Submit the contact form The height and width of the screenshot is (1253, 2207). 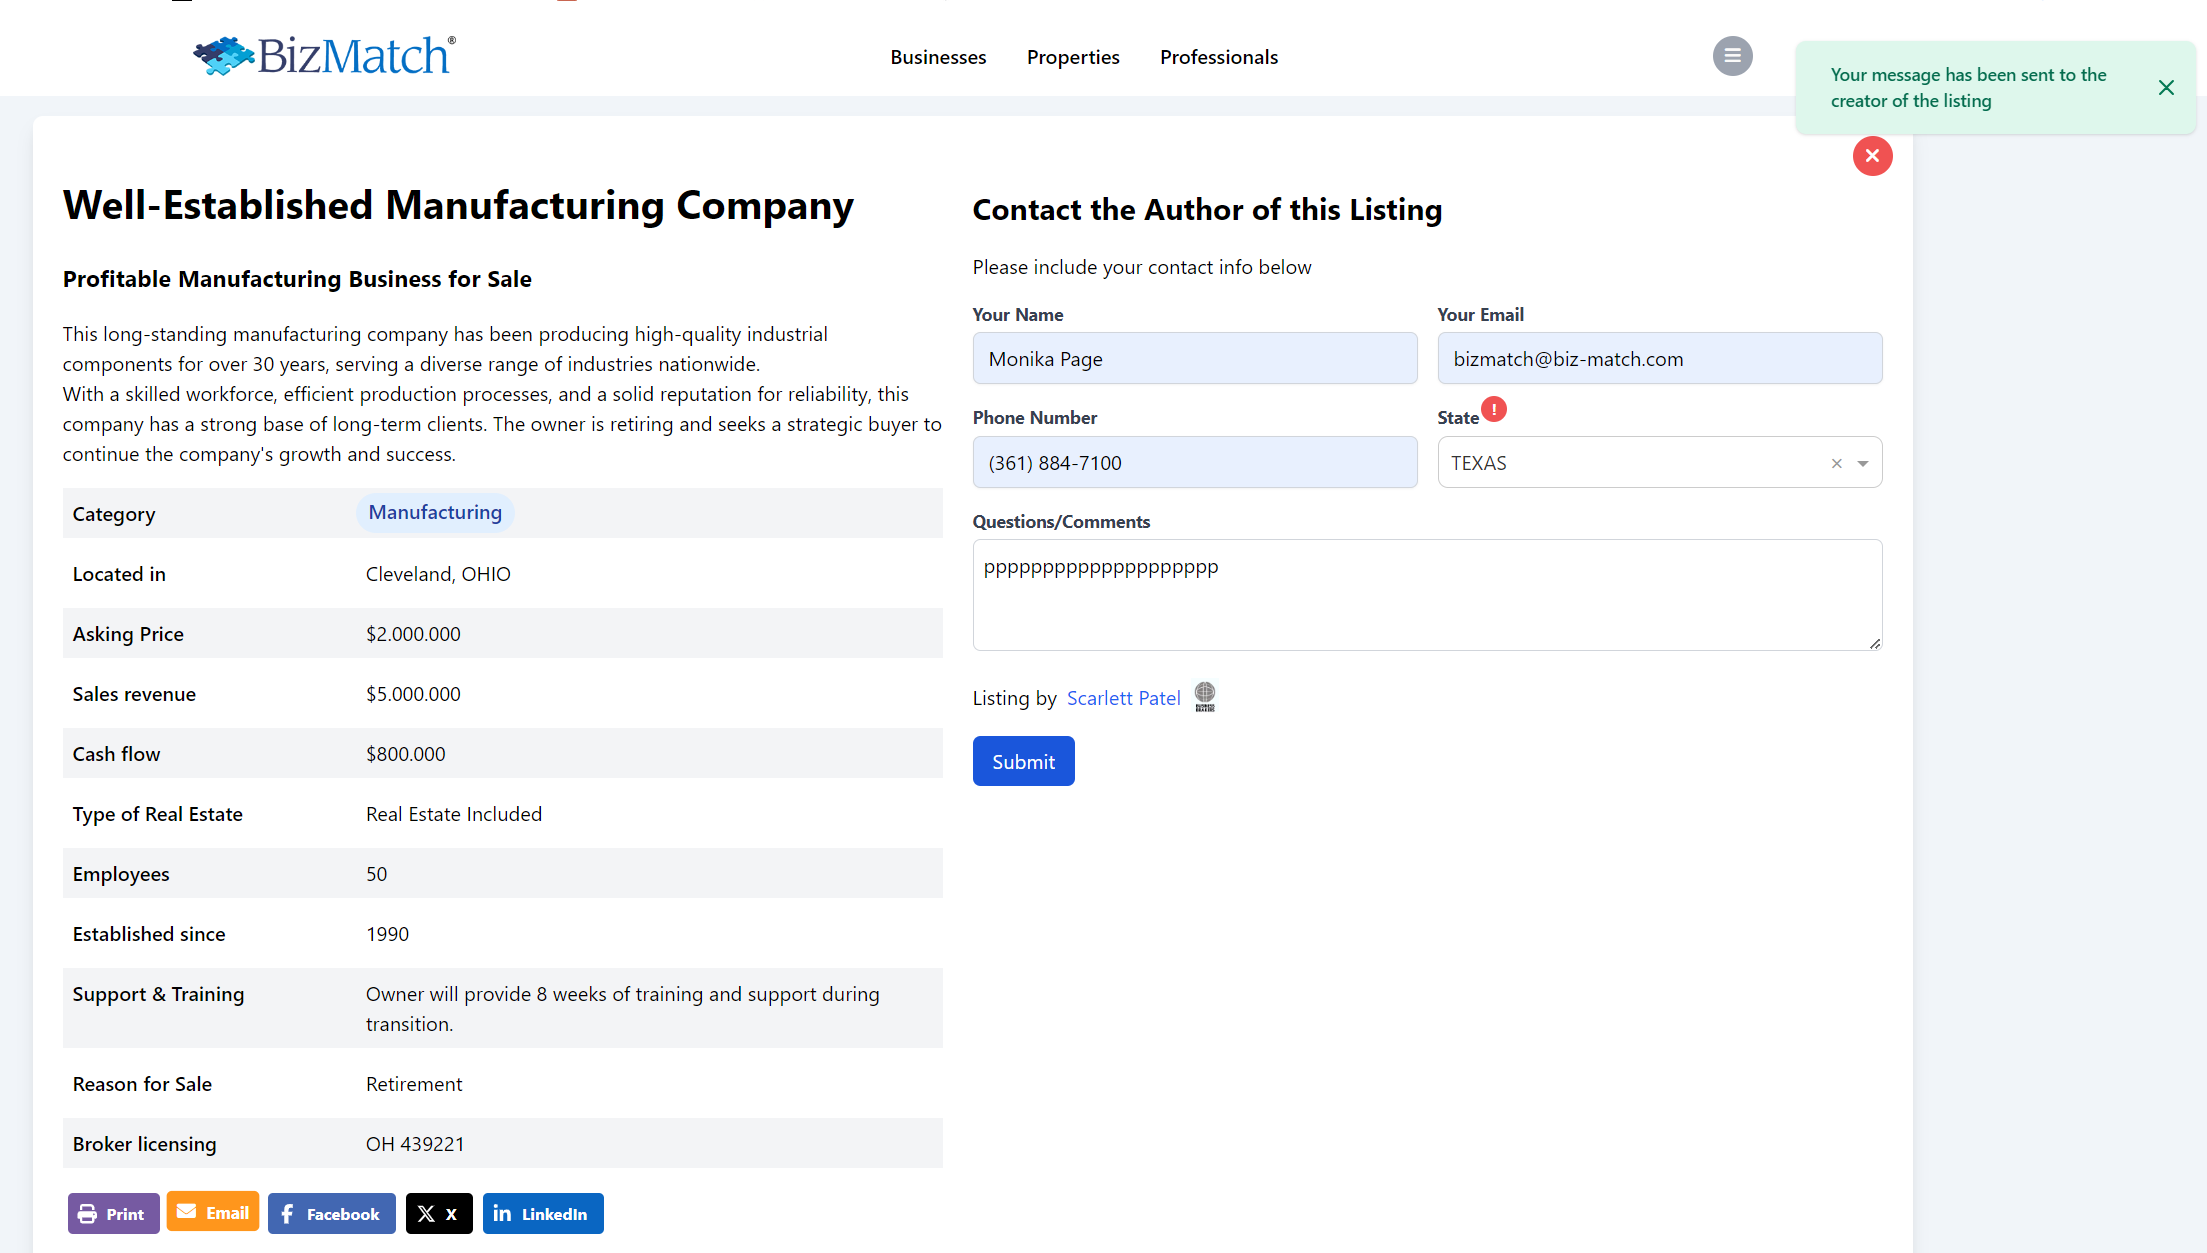click(1023, 761)
